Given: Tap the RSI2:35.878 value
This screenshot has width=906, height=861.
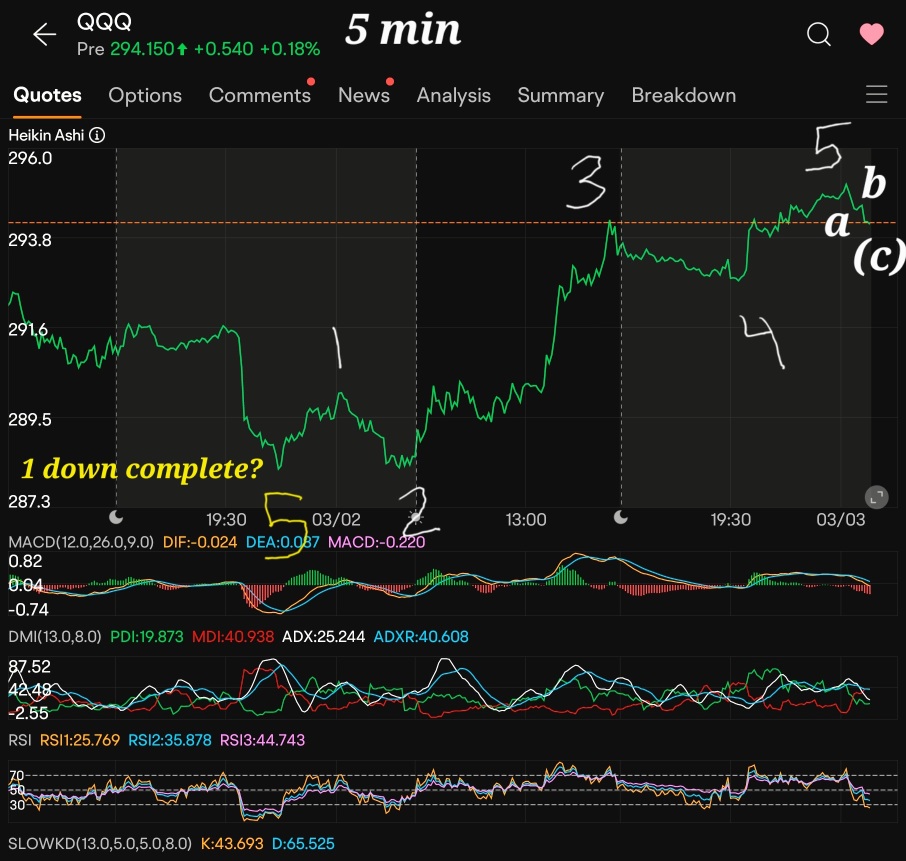Looking at the screenshot, I should 170,740.
